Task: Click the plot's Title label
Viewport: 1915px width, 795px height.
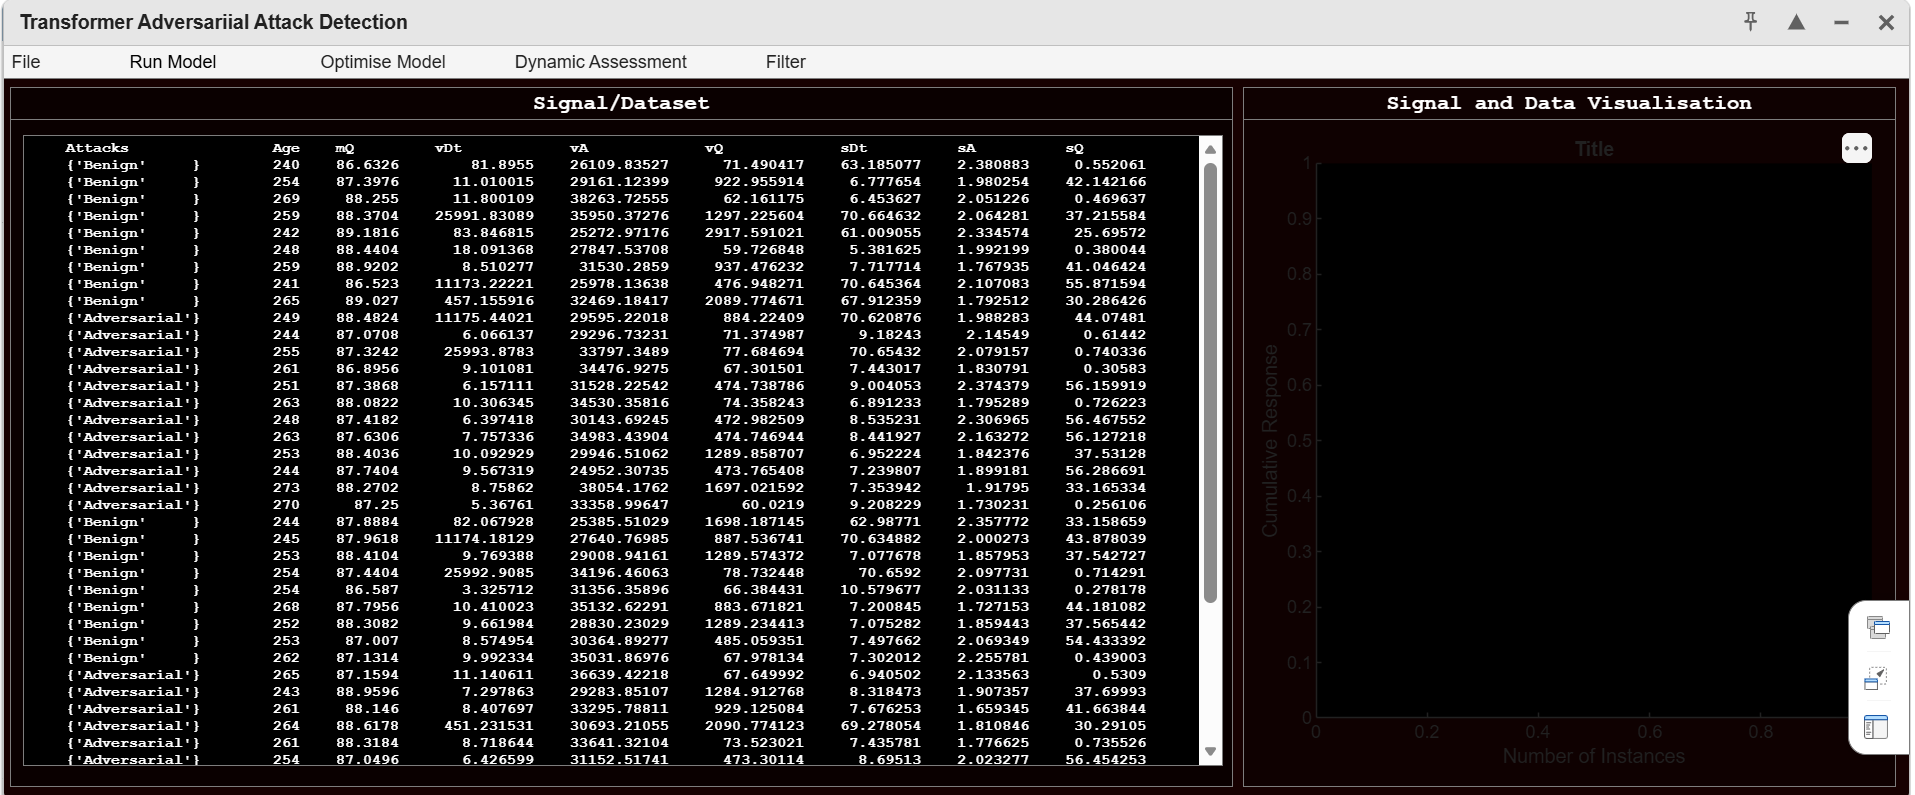Action: [1594, 149]
